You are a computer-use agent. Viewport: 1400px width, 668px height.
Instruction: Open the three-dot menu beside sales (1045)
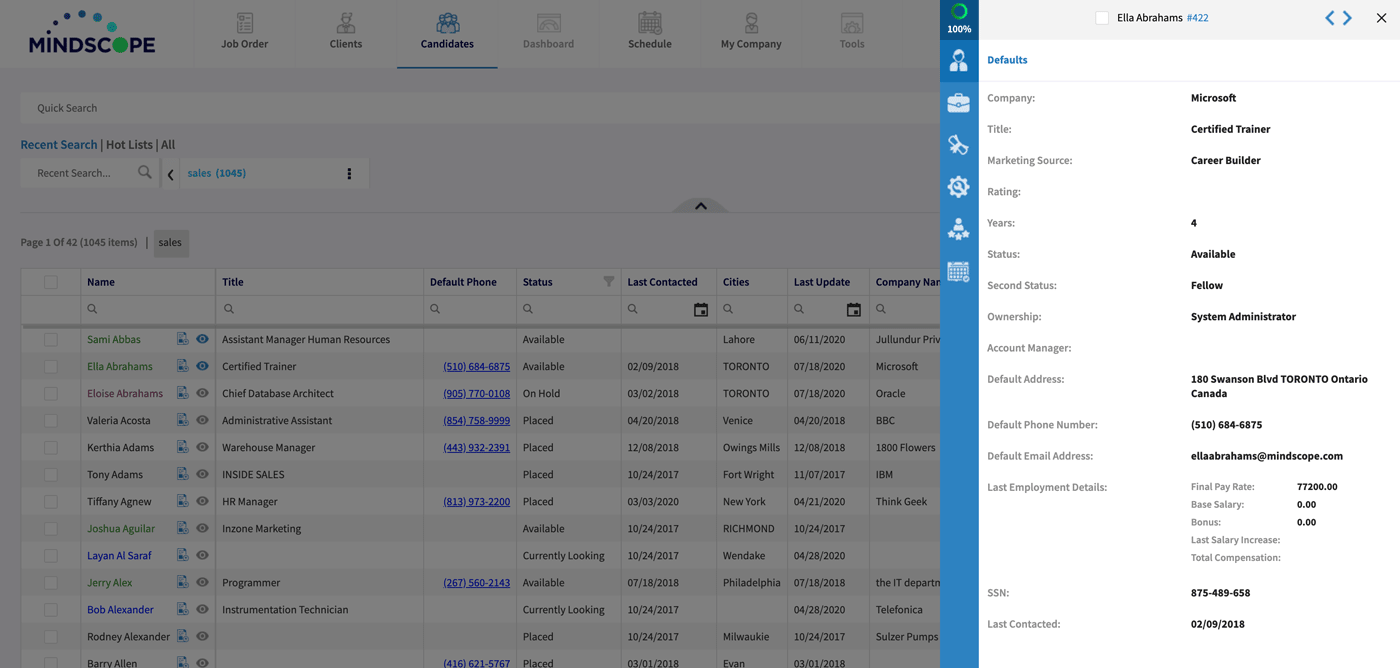tap(349, 172)
